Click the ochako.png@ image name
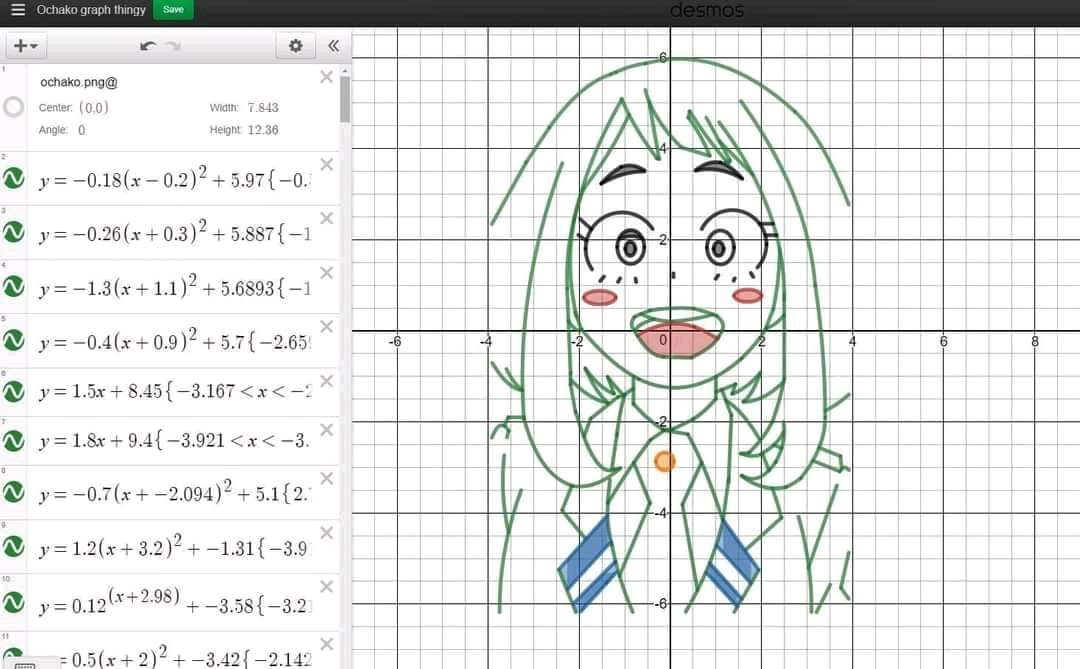The height and width of the screenshot is (669, 1080). coord(79,82)
